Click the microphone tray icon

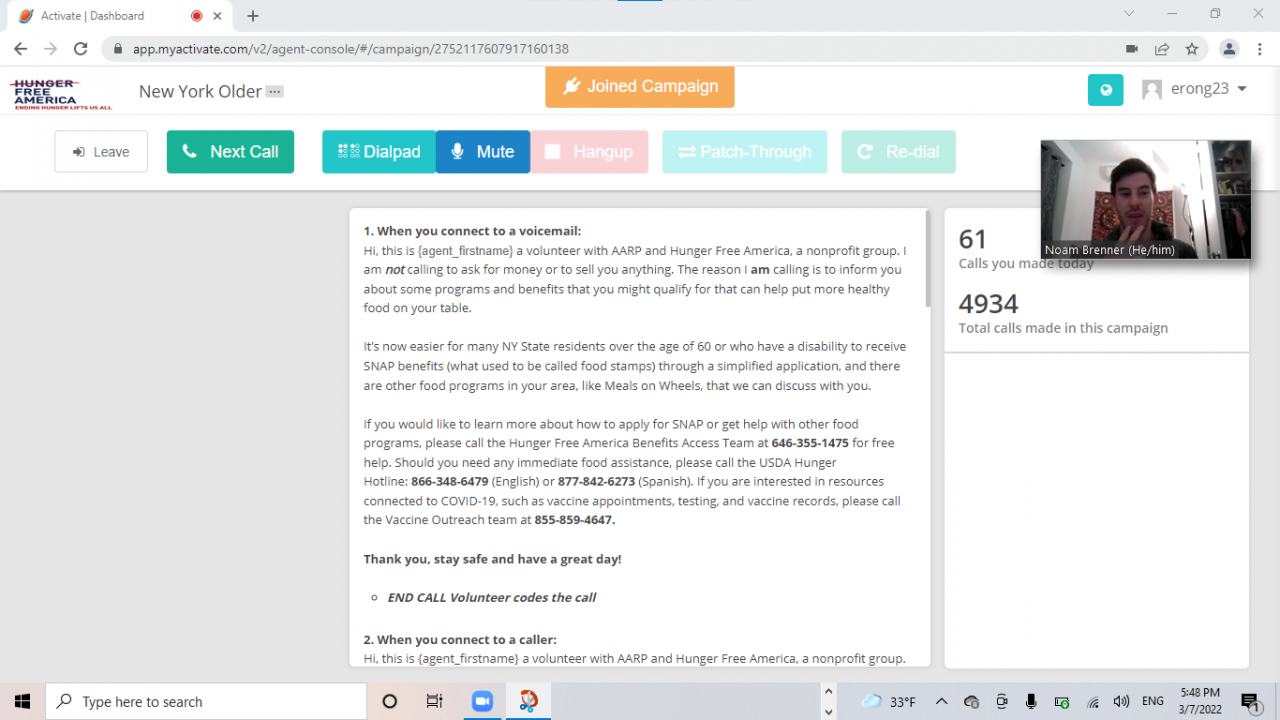tap(1031, 702)
